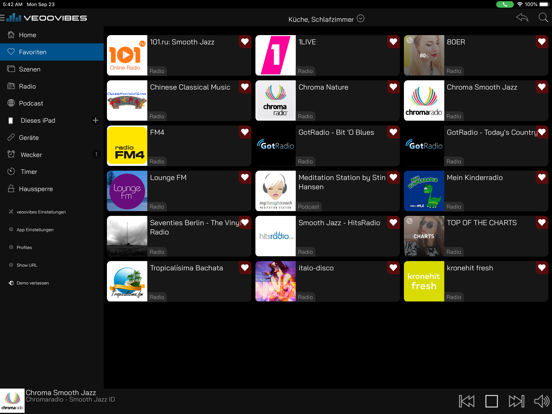Image resolution: width=552 pixels, height=414 pixels.
Task: Toggle heart on TOP OF THE CHARTS
Action: (x=542, y=222)
